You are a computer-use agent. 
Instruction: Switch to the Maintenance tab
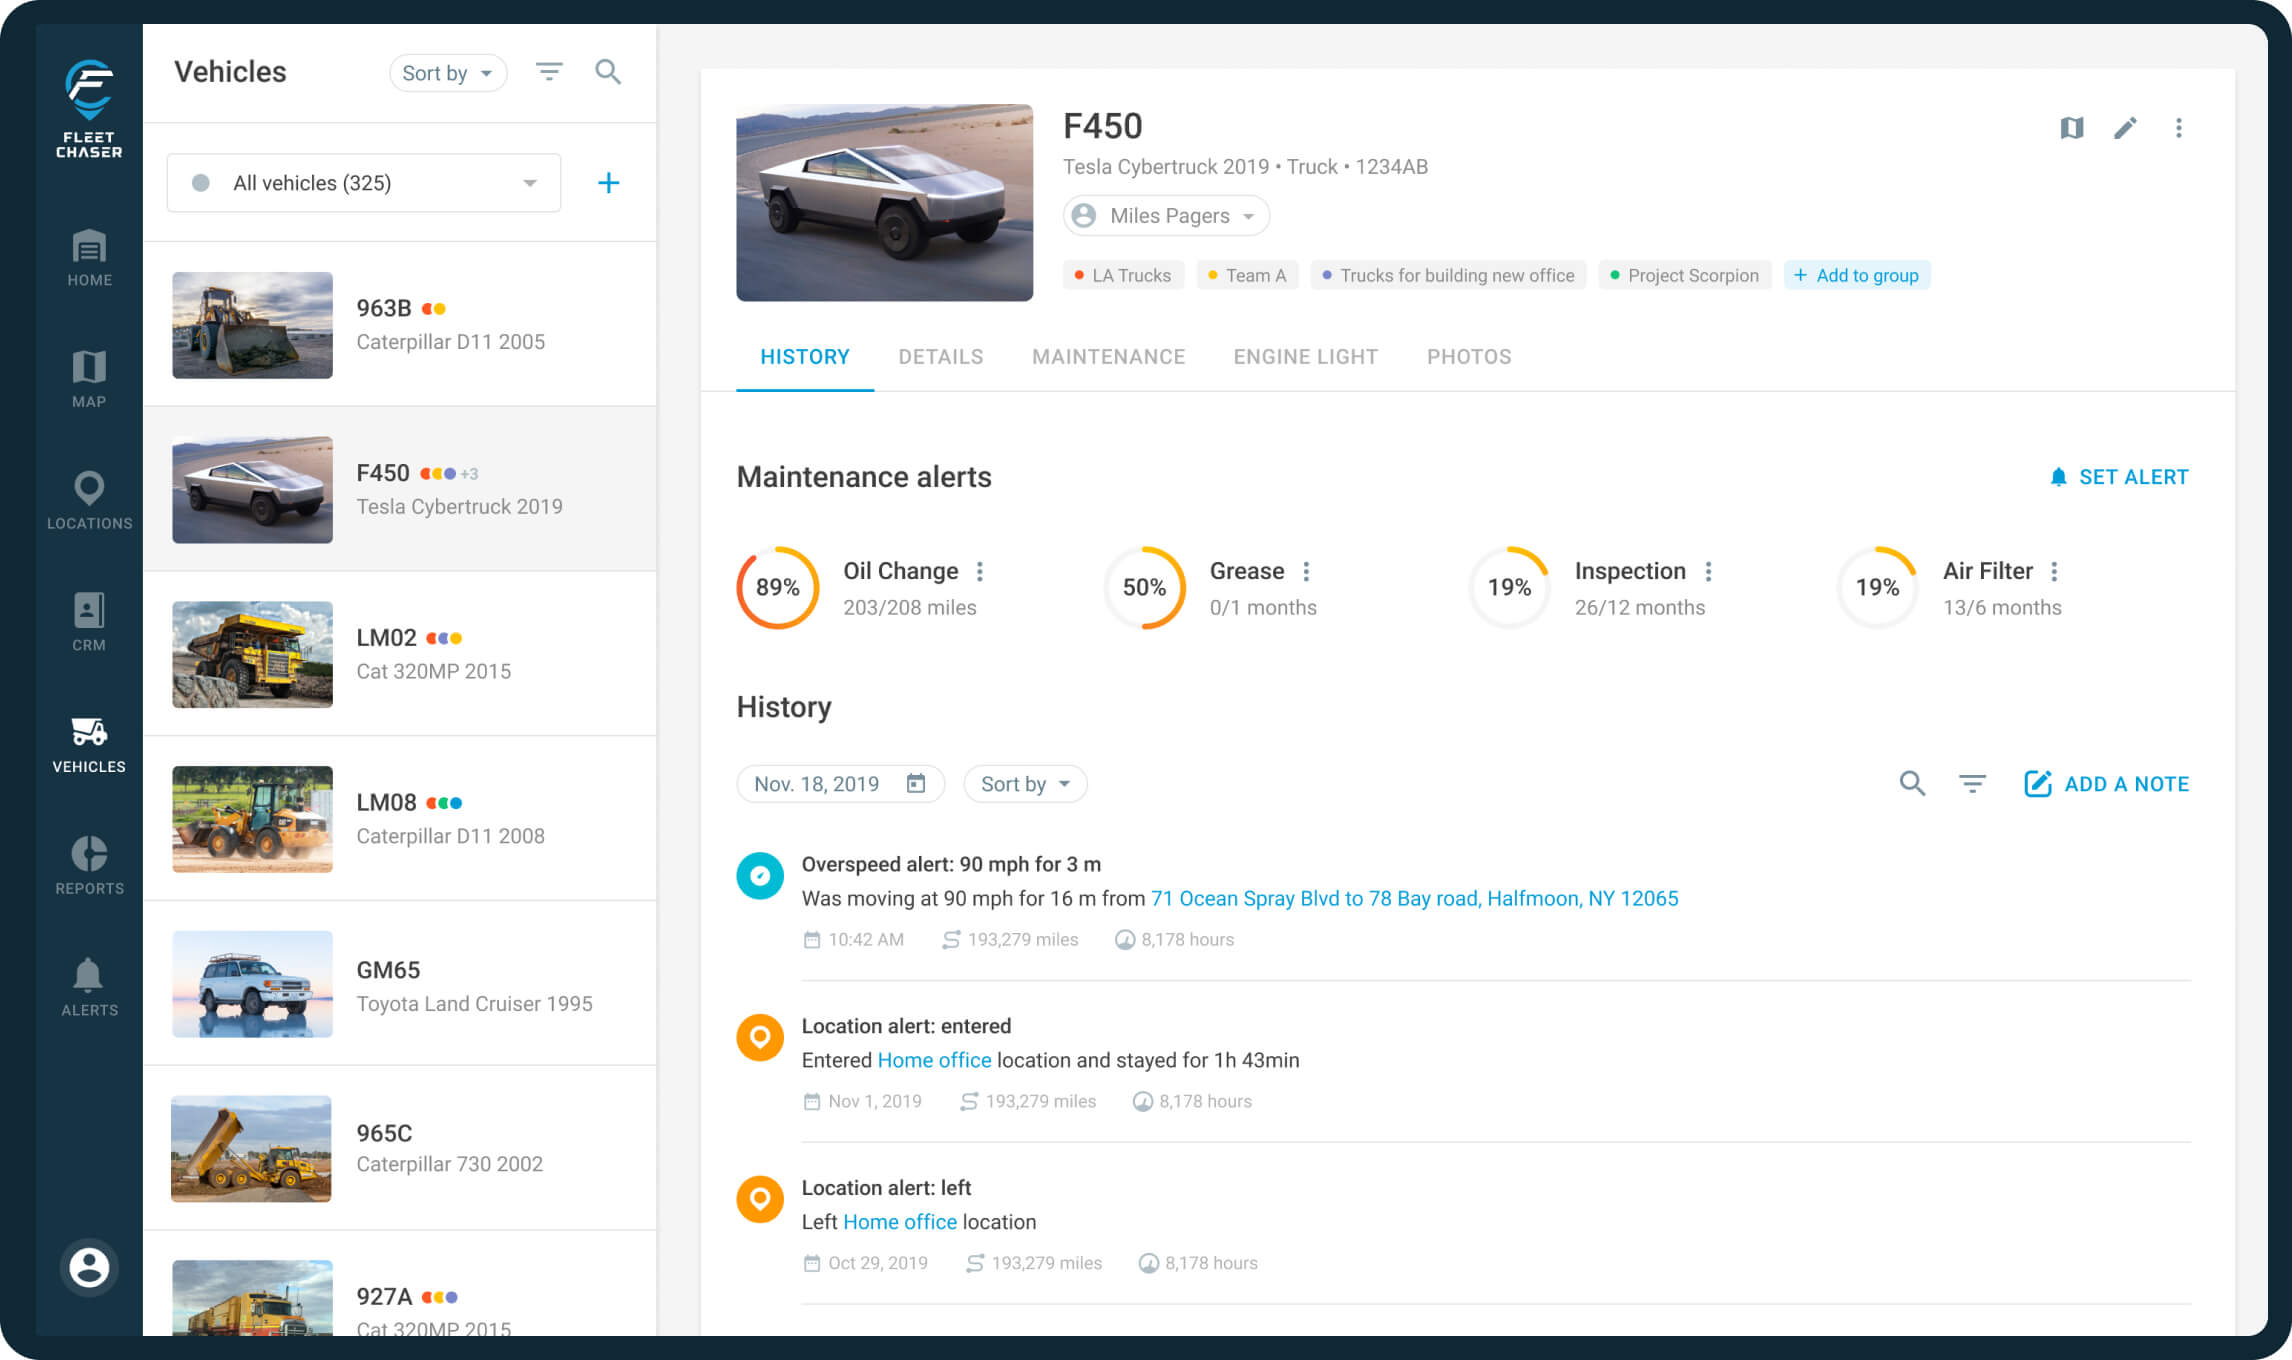[x=1108, y=357]
